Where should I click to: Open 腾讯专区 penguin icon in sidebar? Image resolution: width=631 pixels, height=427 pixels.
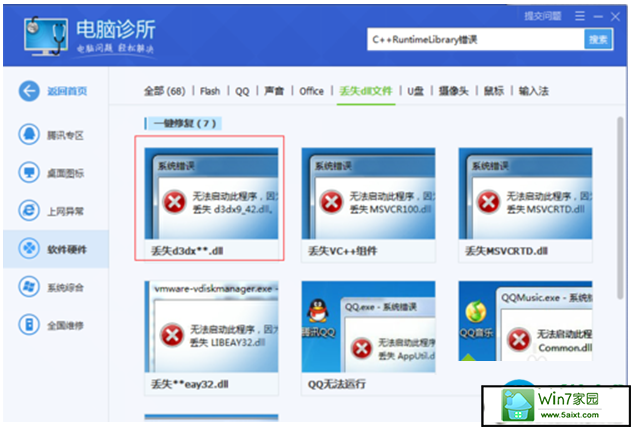29,134
